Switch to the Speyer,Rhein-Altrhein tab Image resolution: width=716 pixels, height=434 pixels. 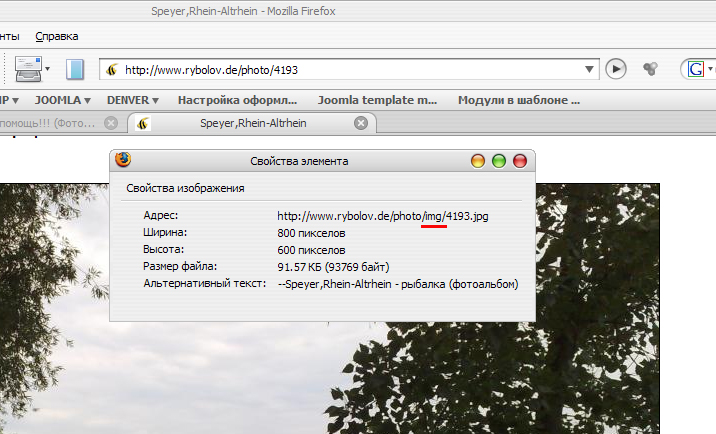point(252,123)
